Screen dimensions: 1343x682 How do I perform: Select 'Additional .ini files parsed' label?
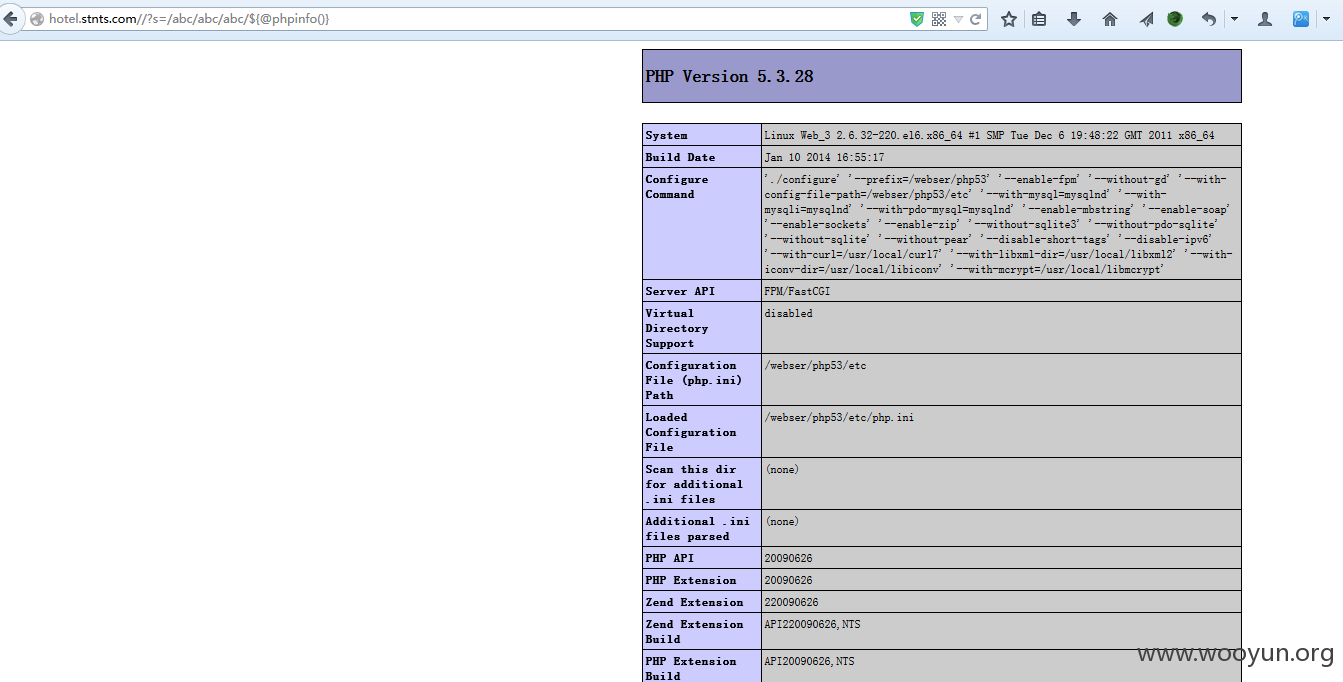coord(702,528)
